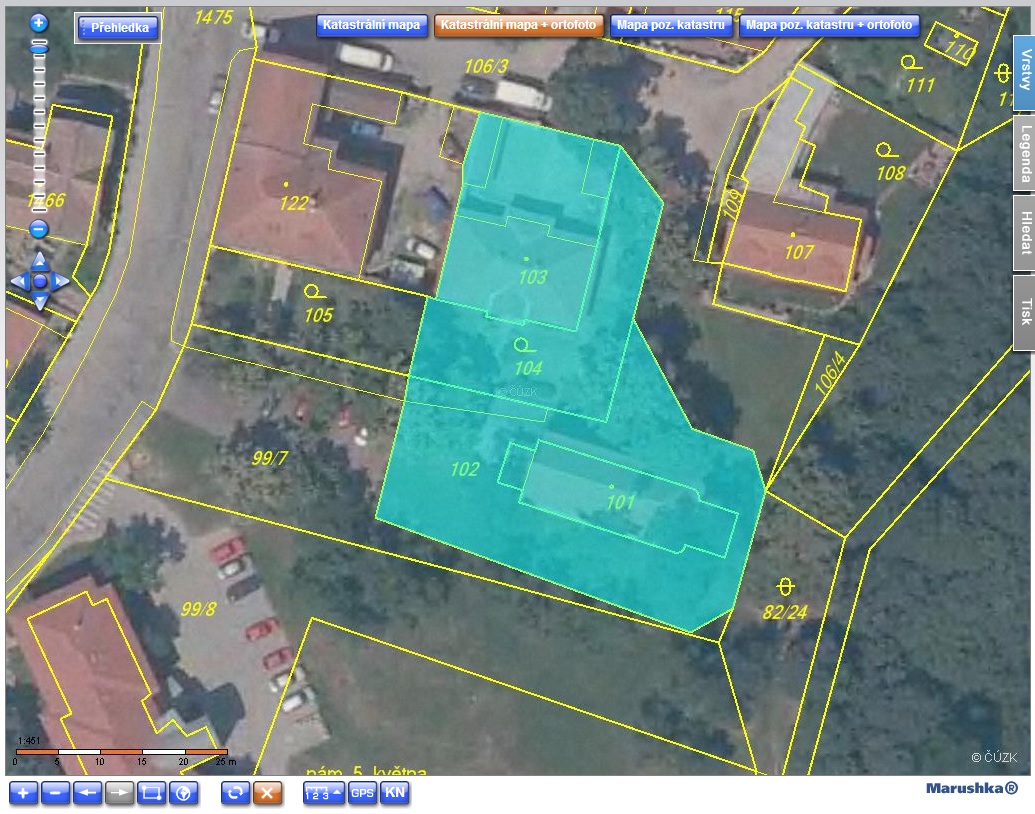
Task: Click the zoom slider handle
Action: (x=39, y=48)
